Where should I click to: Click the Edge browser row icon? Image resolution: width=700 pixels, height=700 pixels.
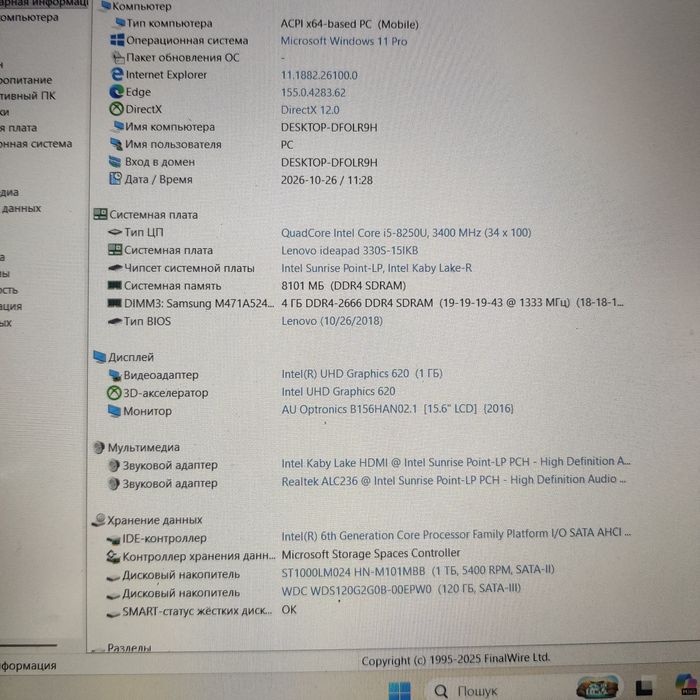pos(117,92)
